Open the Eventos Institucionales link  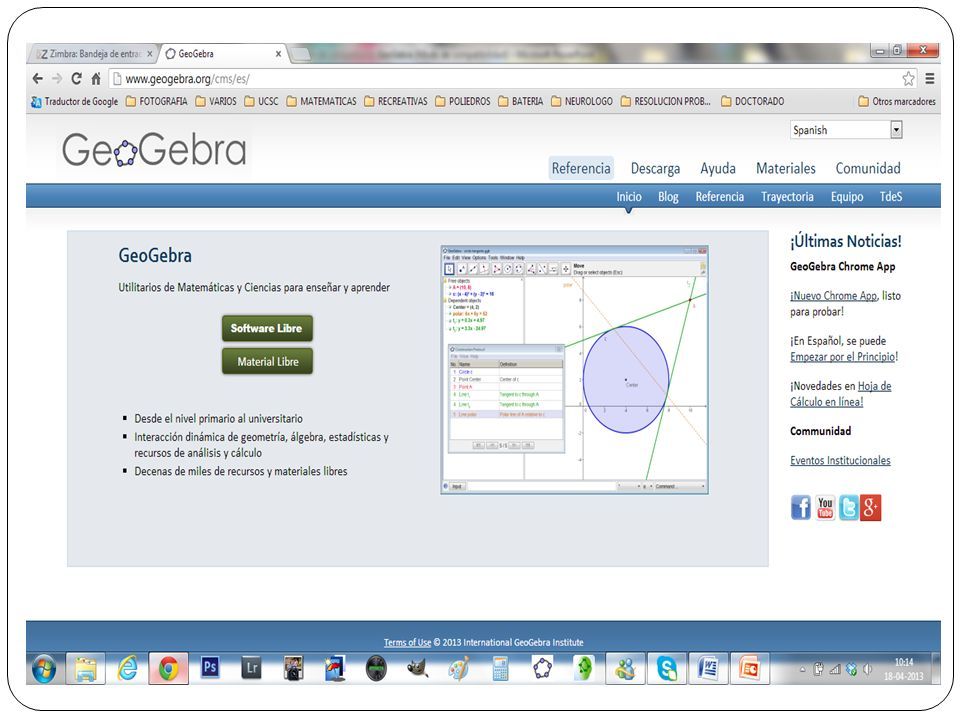click(840, 460)
